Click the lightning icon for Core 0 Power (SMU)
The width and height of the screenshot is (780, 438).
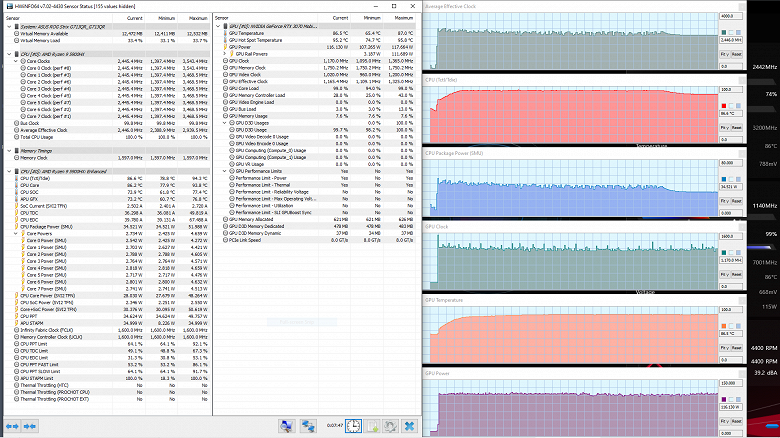[x=23, y=240]
